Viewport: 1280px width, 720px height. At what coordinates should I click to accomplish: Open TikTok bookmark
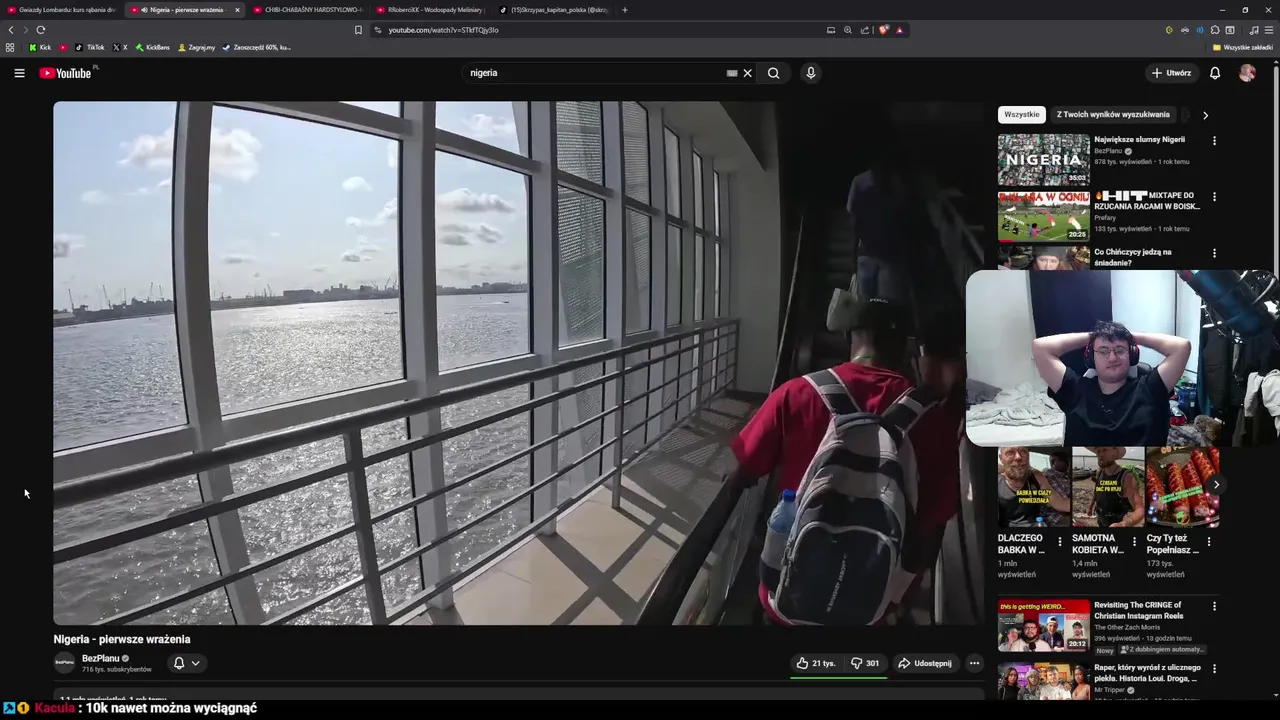[90, 47]
